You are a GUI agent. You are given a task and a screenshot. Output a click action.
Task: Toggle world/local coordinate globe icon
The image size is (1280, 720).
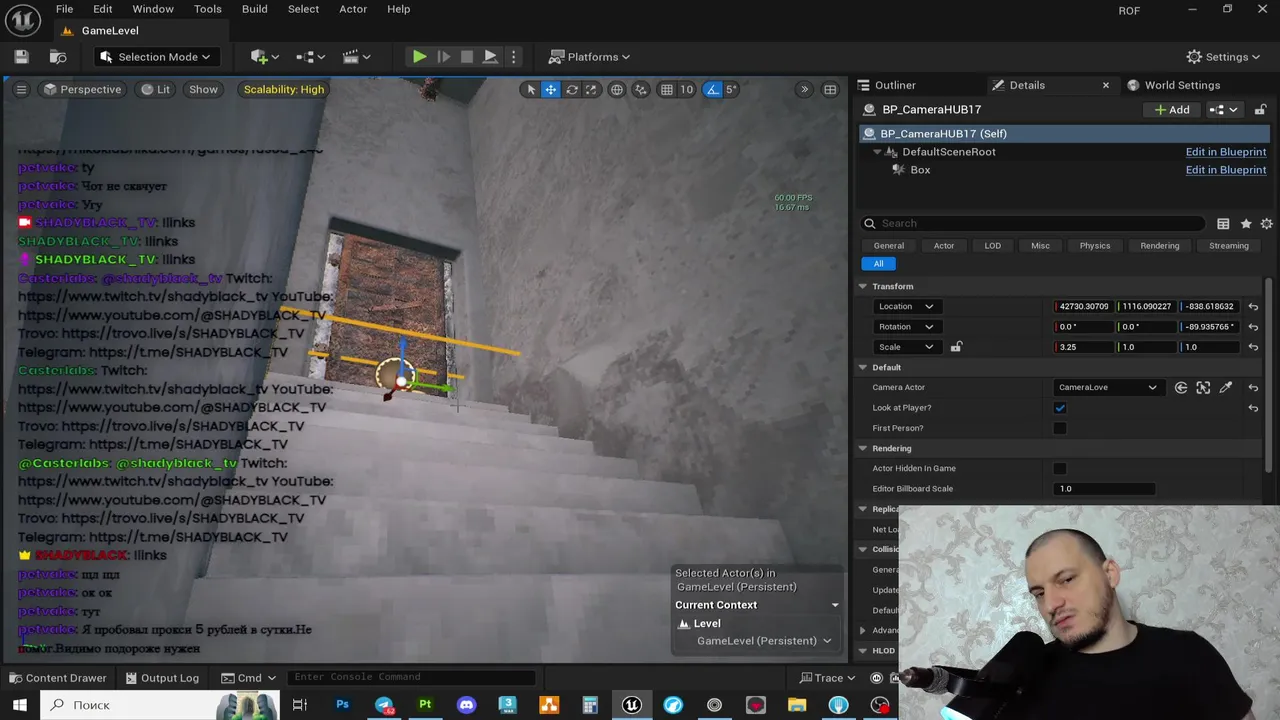pos(617,89)
